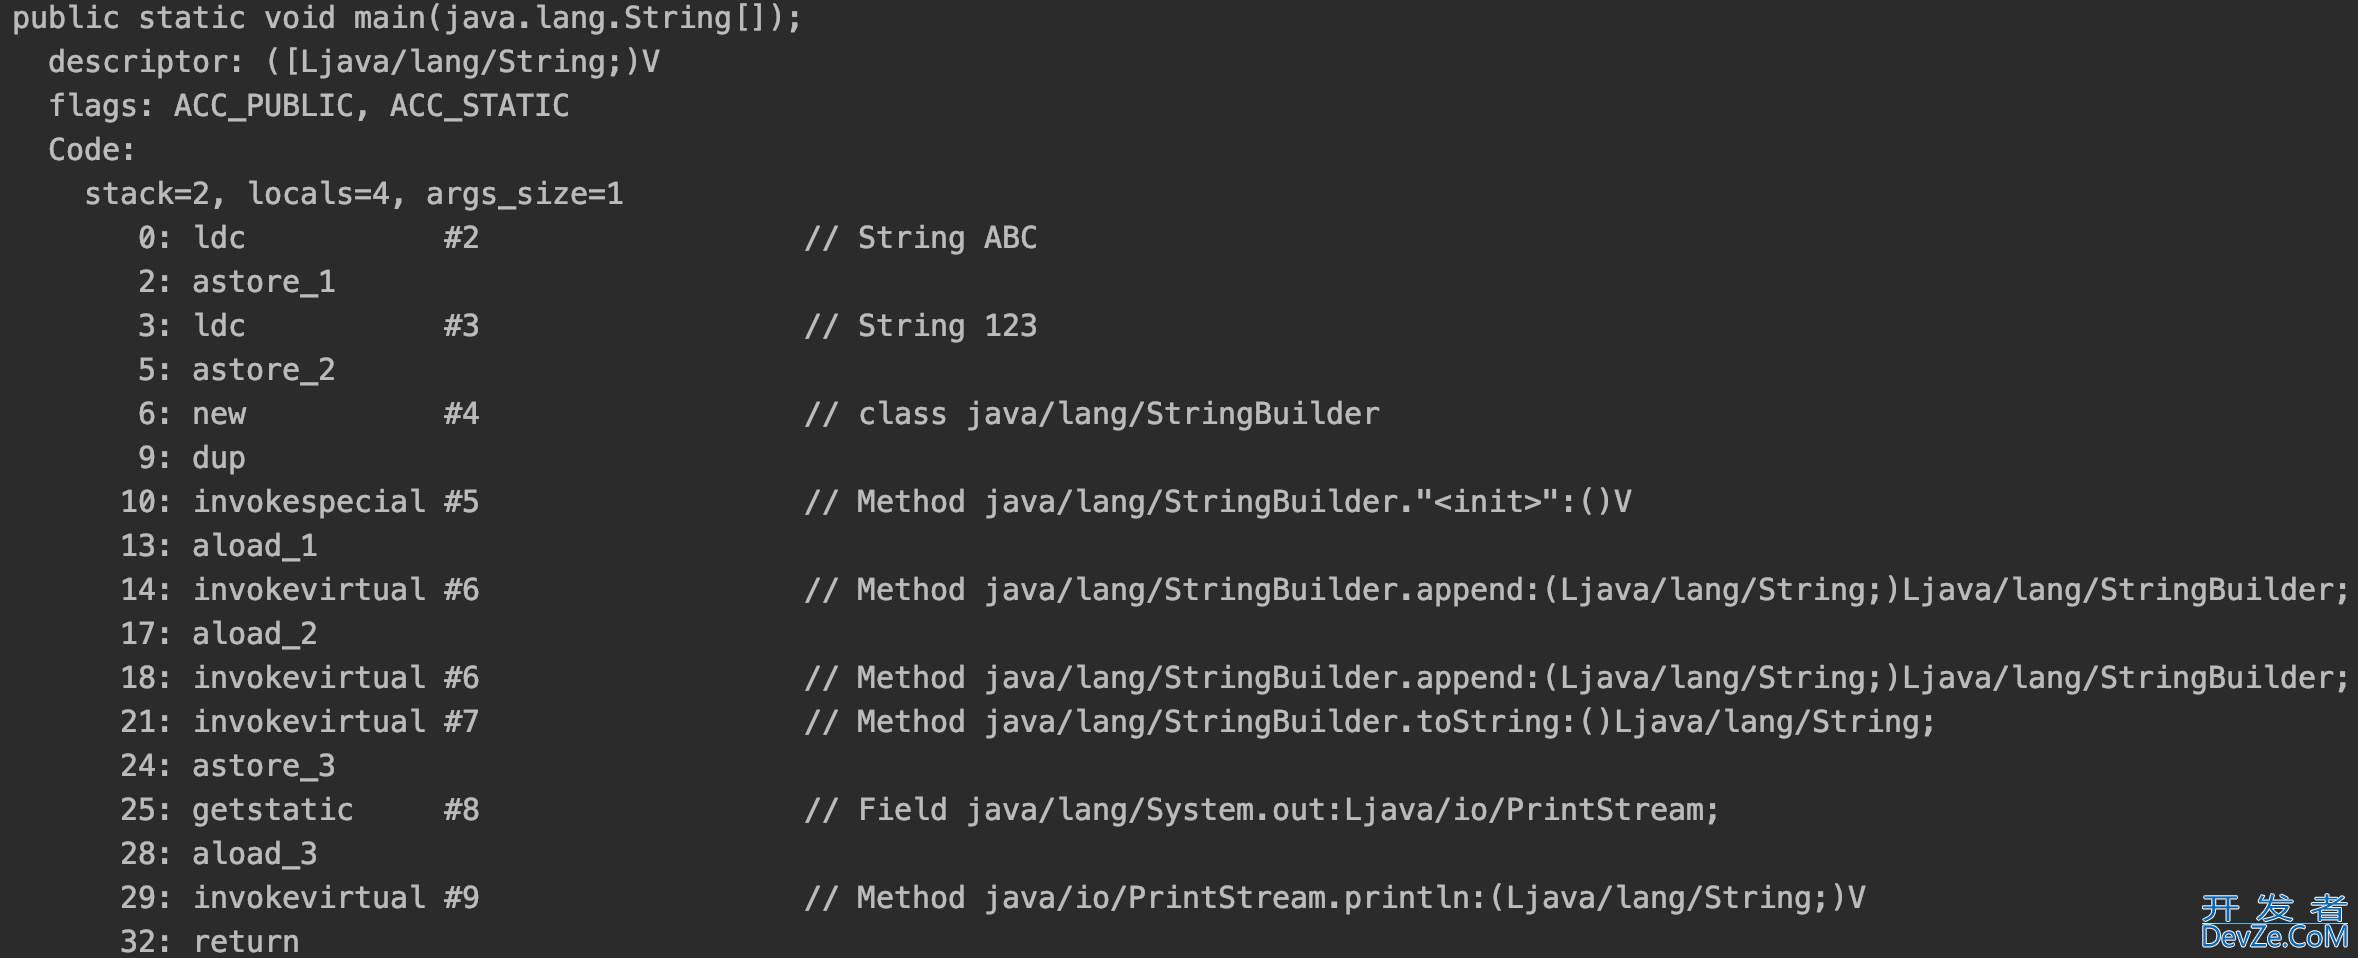Click the dup instruction
2358x958 pixels.
tap(218, 458)
